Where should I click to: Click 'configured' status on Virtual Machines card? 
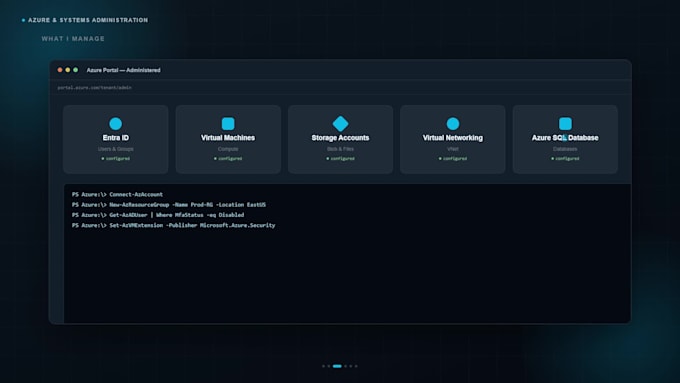click(228, 159)
